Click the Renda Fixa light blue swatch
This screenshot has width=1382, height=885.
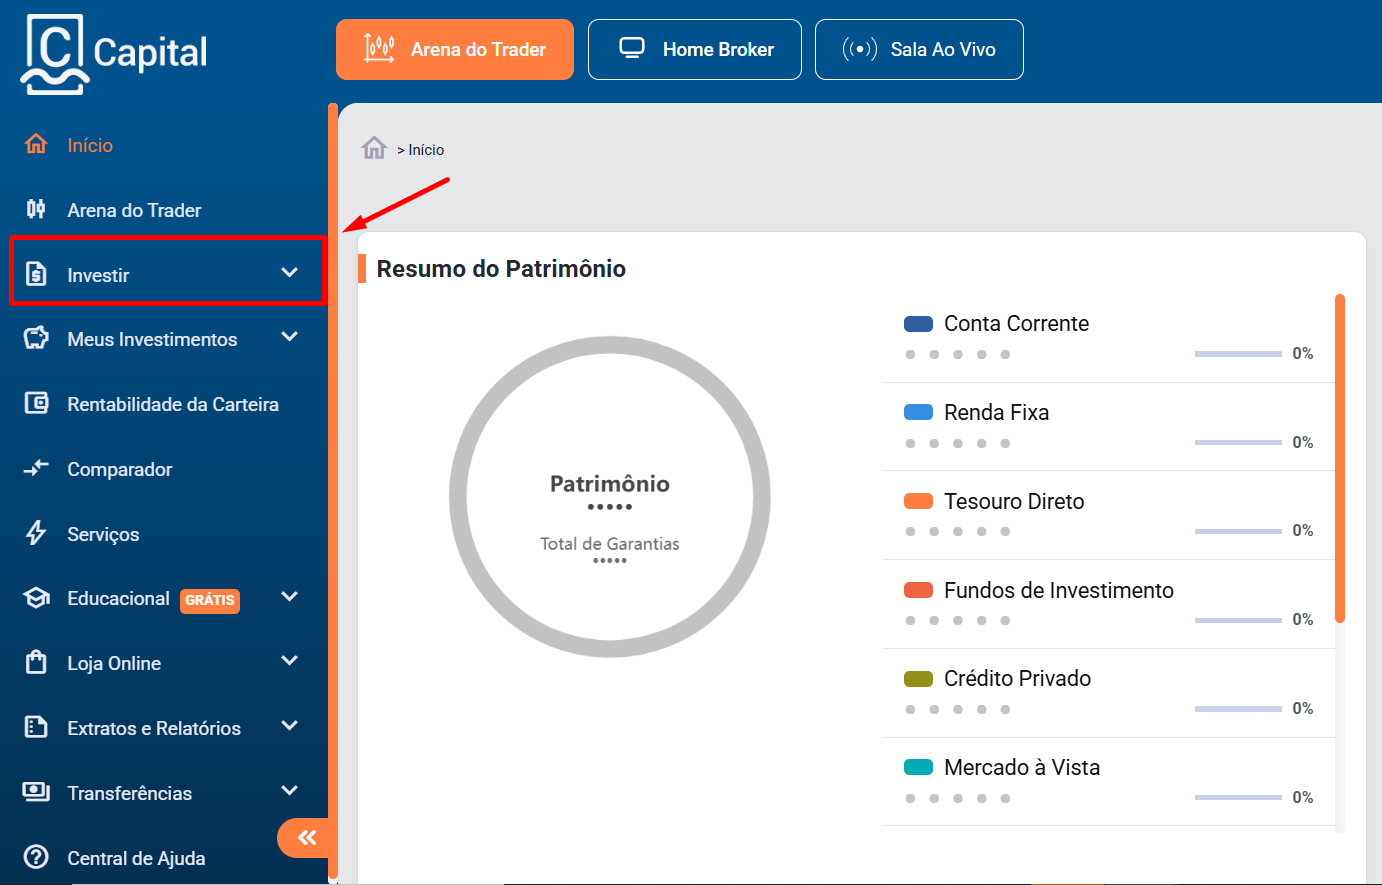(x=918, y=412)
